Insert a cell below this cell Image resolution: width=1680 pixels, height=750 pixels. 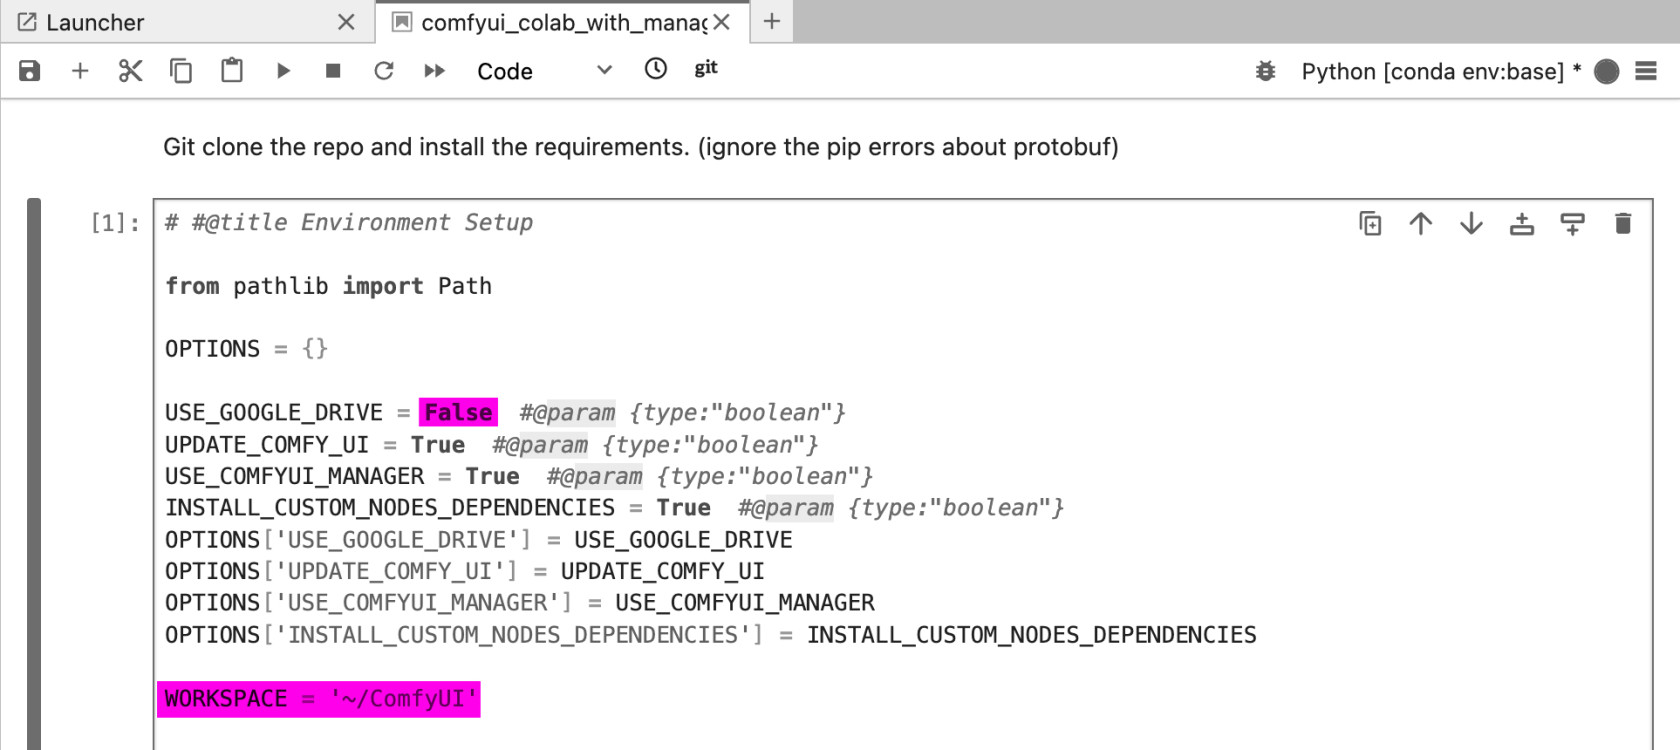point(1572,224)
